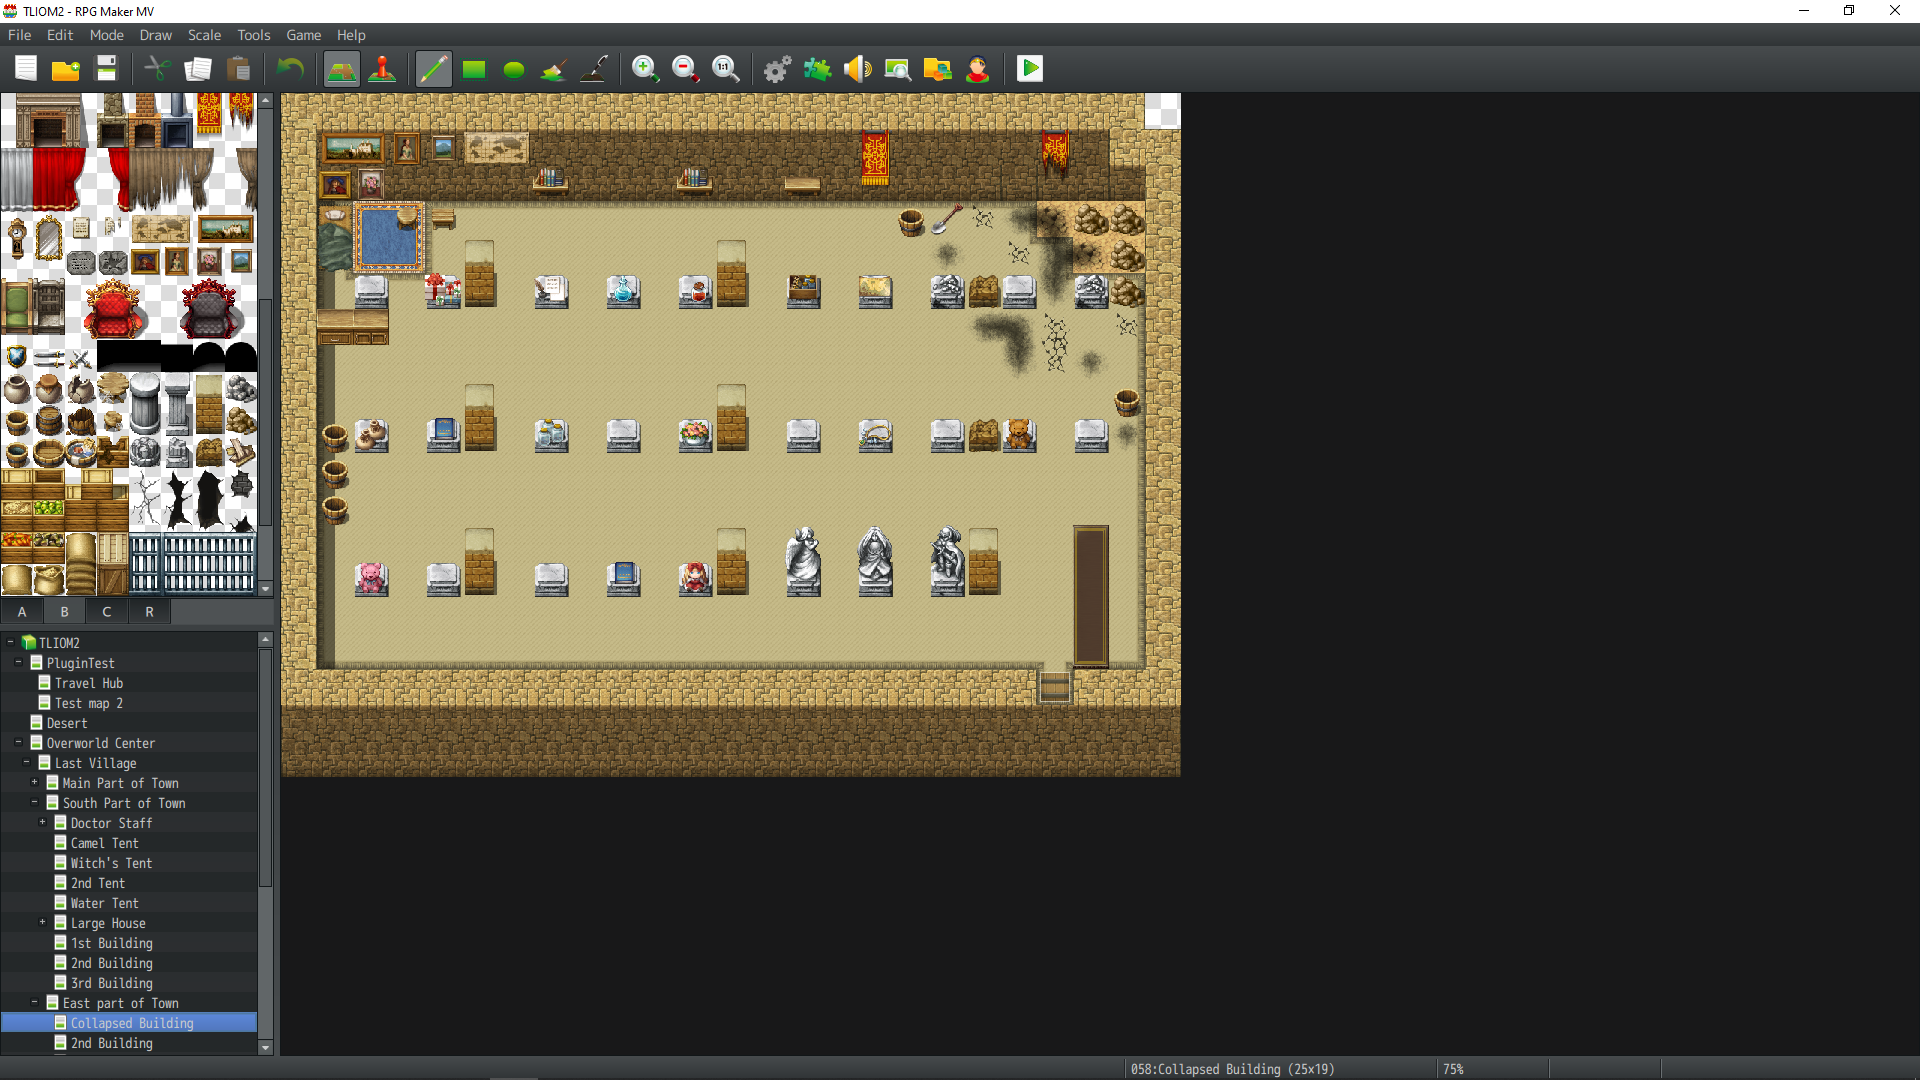Click the Paste clipboard icon
1920x1080 pixels.
(238, 69)
